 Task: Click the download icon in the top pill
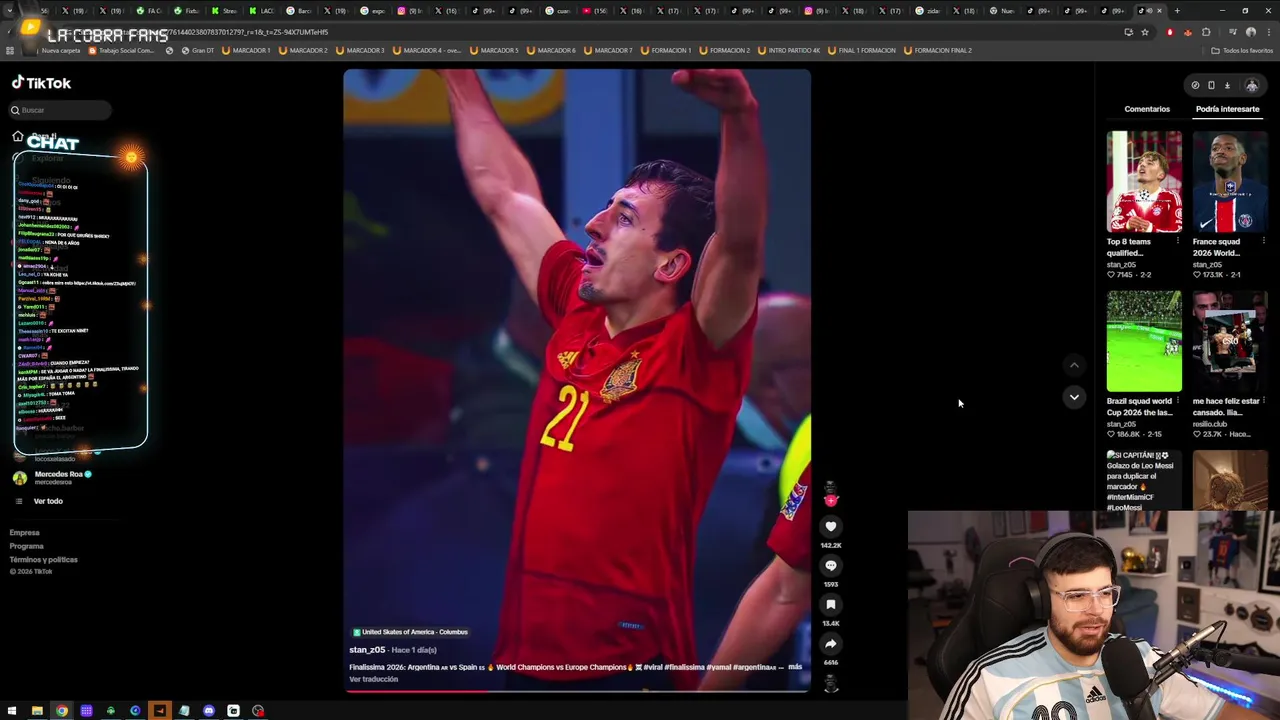1227,85
